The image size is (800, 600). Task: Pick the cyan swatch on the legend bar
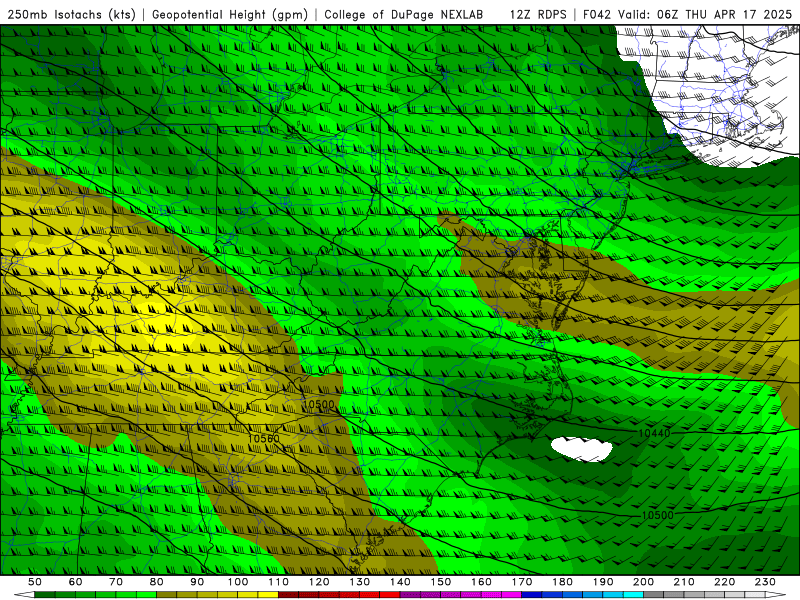click(634, 595)
